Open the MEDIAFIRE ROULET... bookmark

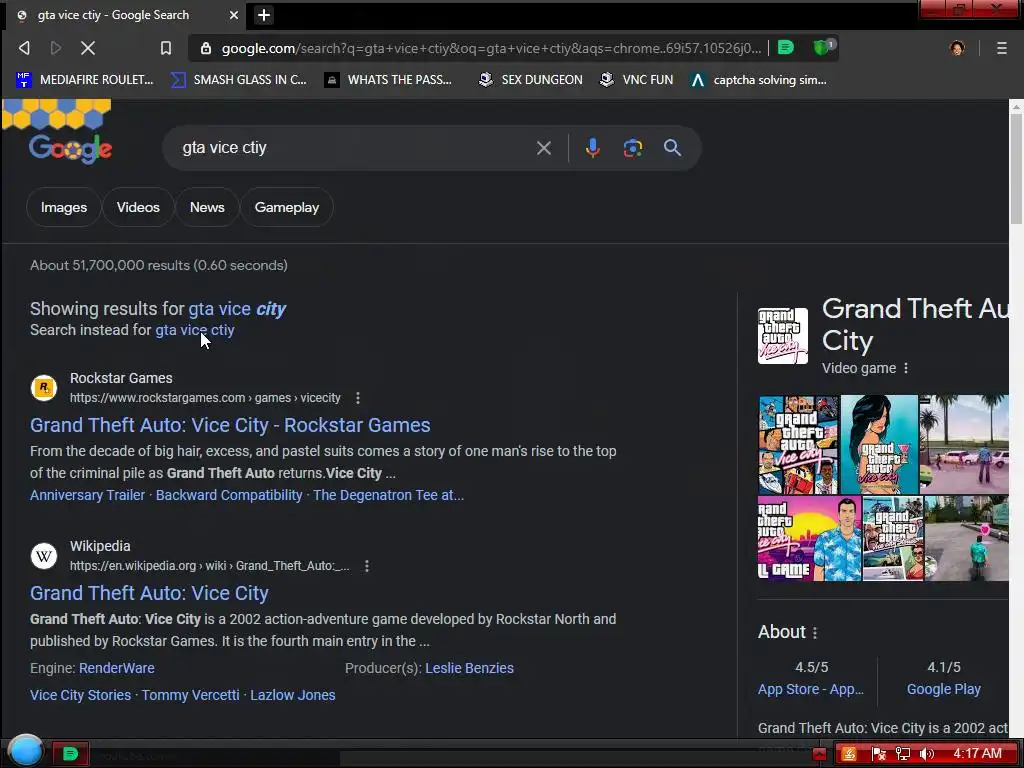click(84, 80)
